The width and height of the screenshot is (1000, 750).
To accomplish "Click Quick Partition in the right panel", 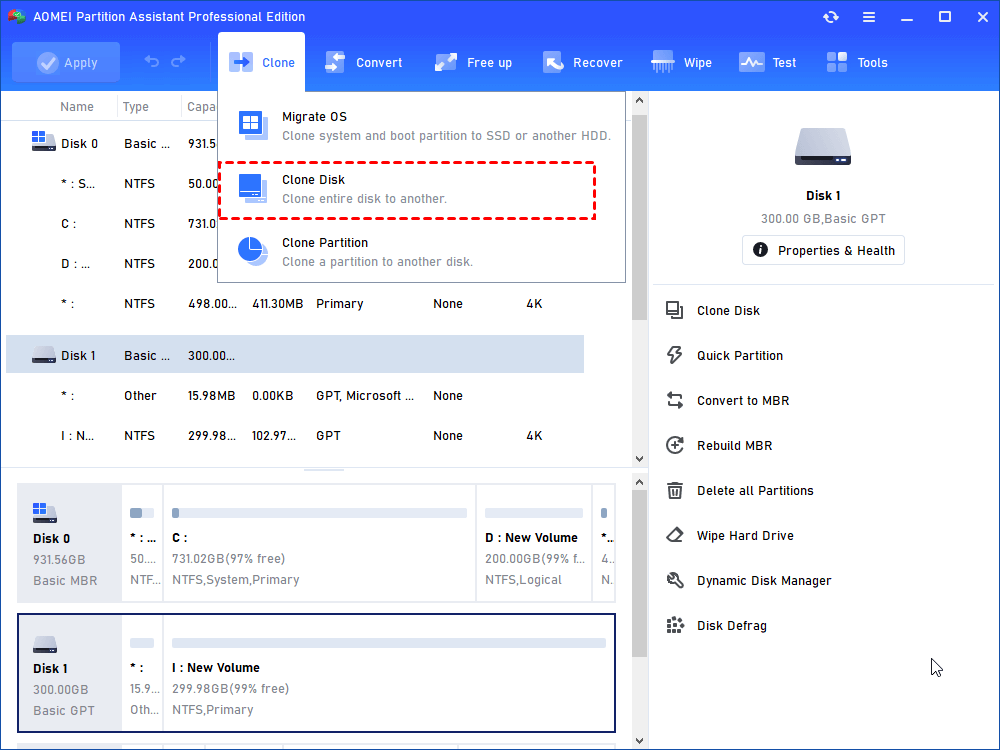I will pyautogui.click(x=739, y=355).
